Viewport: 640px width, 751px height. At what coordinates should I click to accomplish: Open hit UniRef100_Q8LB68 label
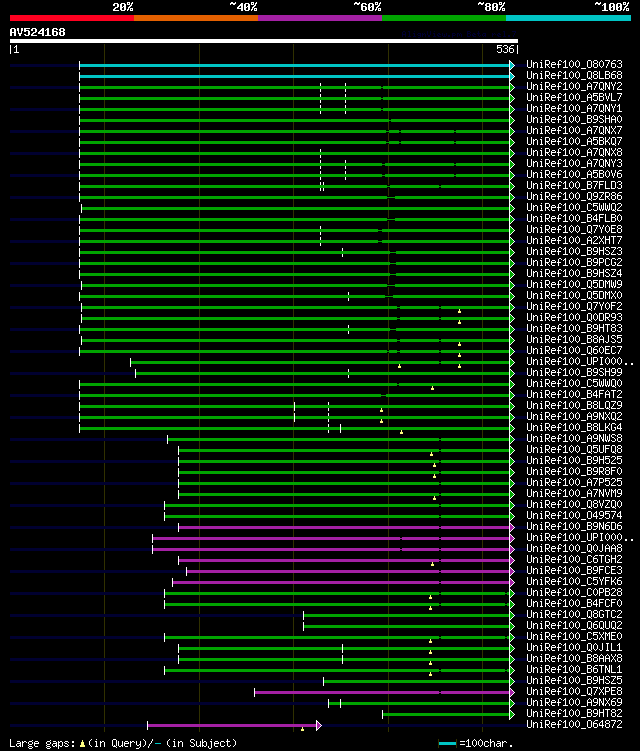pos(574,75)
